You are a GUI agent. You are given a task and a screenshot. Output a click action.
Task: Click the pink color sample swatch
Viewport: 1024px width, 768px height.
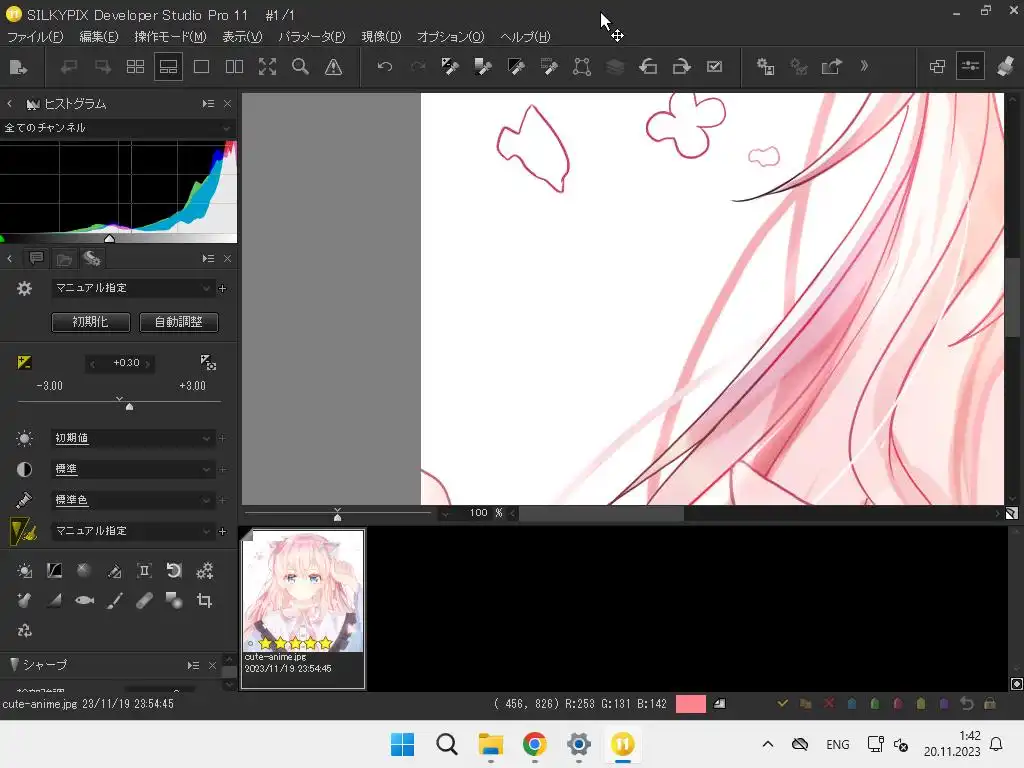pyautogui.click(x=690, y=703)
